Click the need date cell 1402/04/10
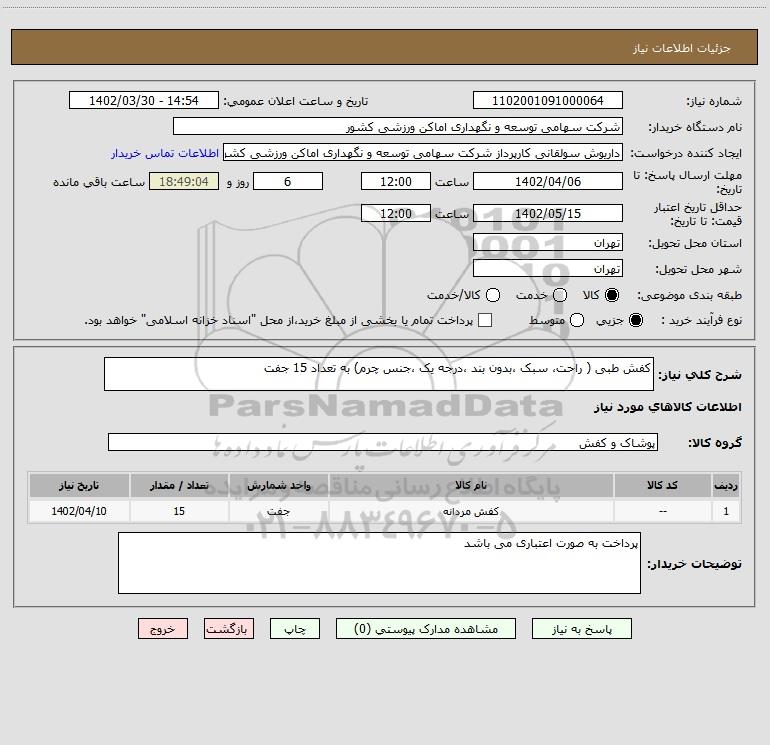The height and width of the screenshot is (745, 770). click(x=79, y=511)
